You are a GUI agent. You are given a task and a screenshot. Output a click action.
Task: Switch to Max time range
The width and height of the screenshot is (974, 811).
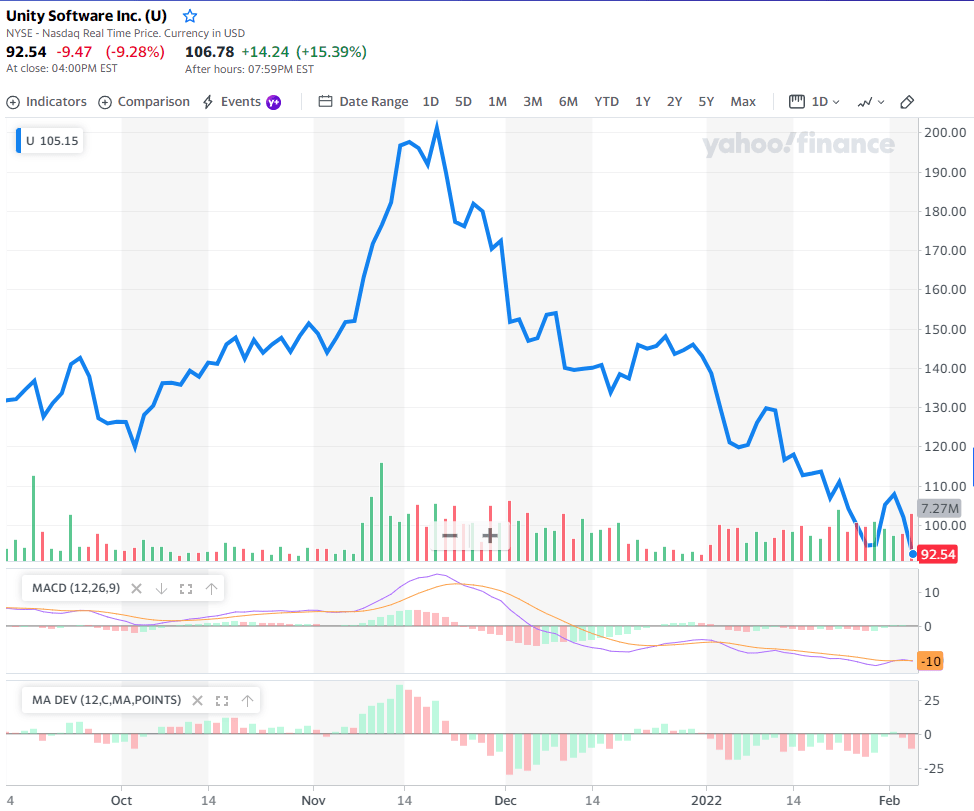(743, 102)
